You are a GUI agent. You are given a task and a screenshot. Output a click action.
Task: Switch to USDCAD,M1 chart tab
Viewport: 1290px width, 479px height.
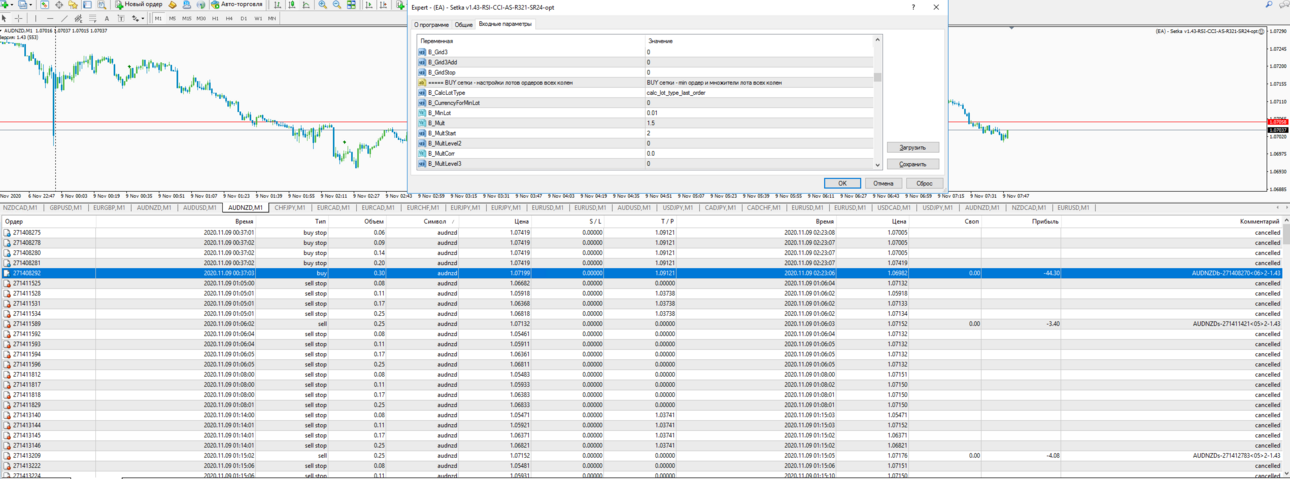(x=893, y=208)
